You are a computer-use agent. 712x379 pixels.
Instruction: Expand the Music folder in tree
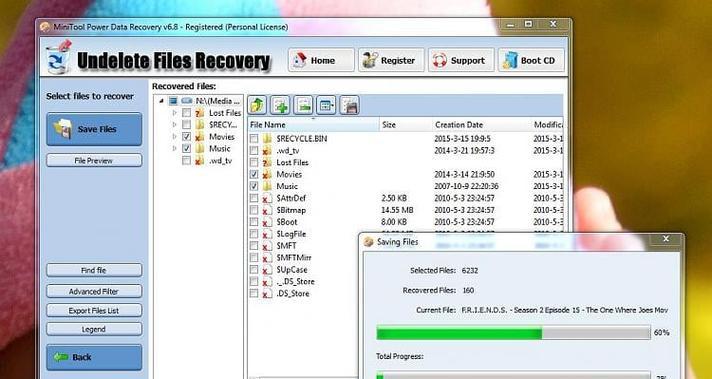pyautogui.click(x=175, y=148)
